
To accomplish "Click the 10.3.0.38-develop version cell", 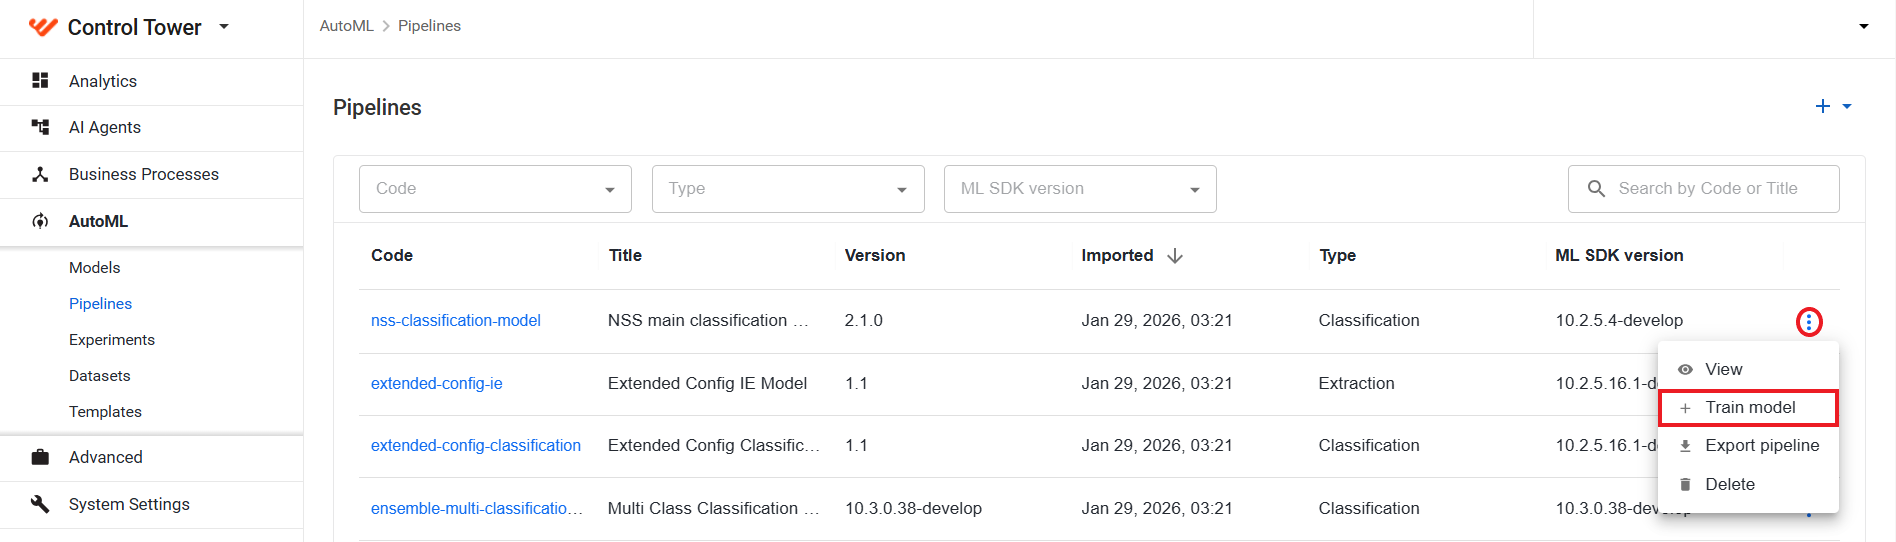I will pos(913,508).
